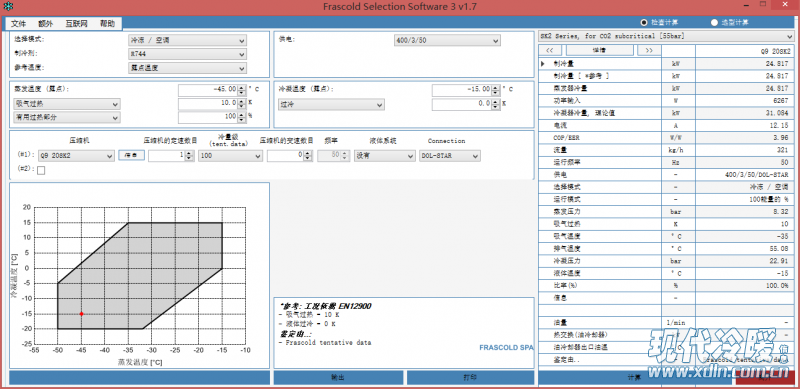
Task: Expand the 选择模式 dropdown showing 冷冻 / 空调
Action: coord(187,40)
